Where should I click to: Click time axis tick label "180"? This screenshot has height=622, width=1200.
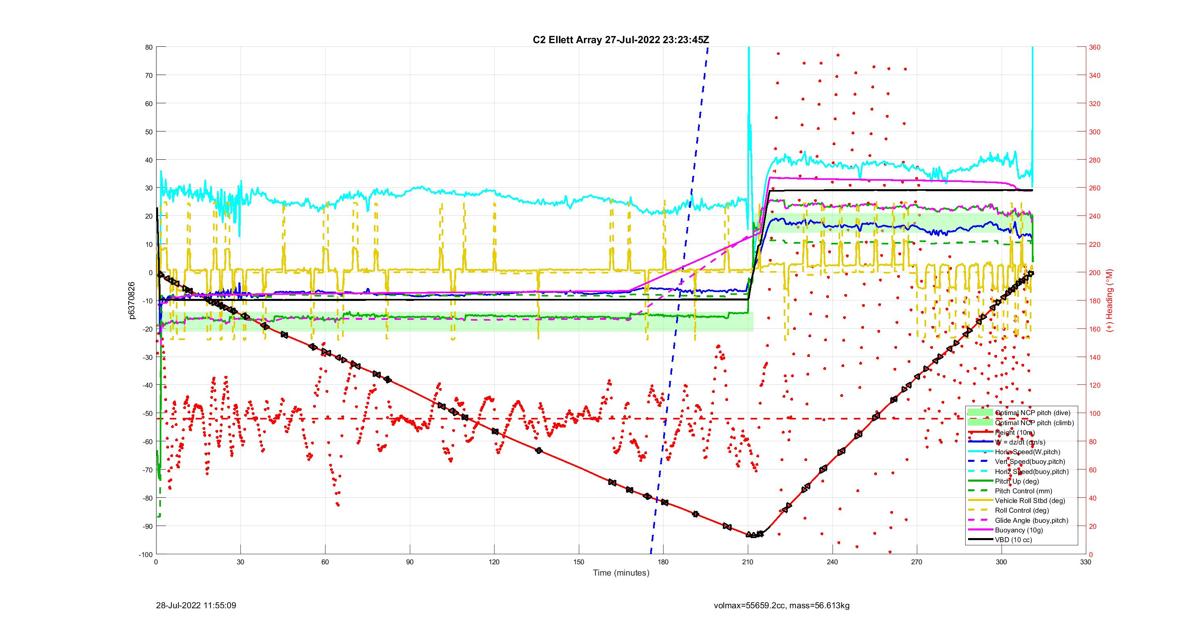(663, 563)
